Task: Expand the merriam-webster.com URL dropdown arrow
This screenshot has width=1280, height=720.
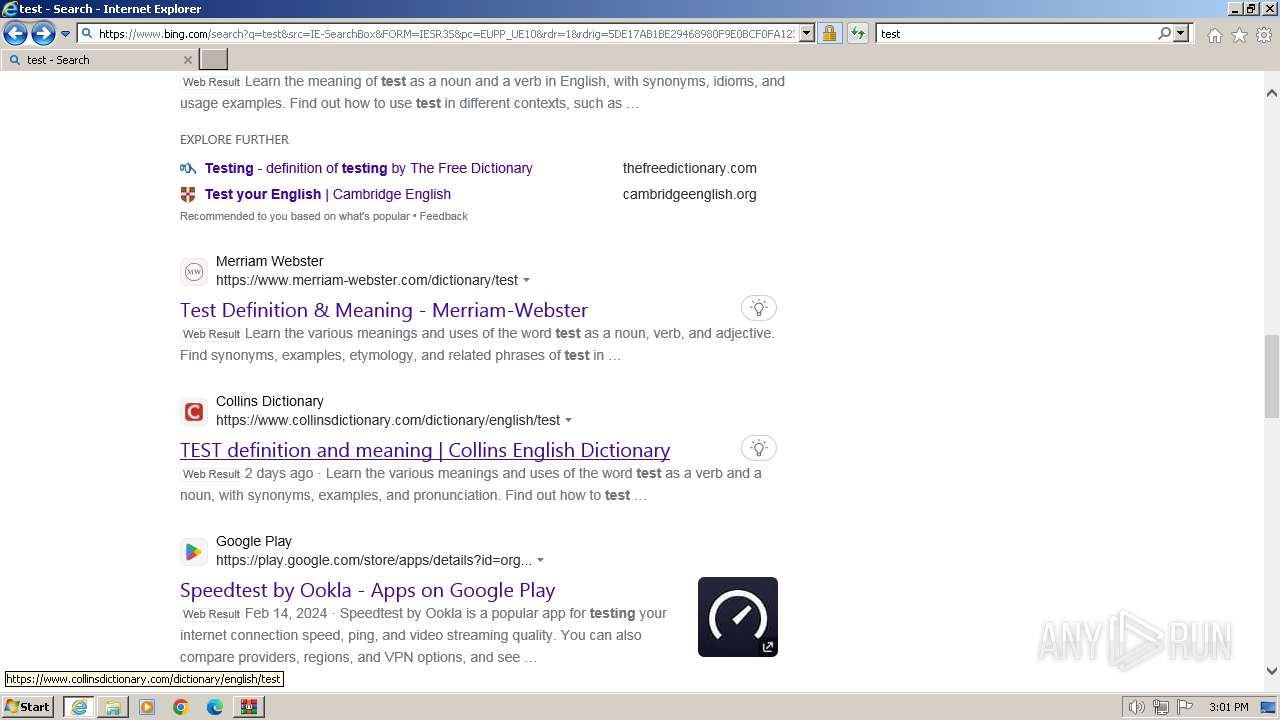Action: (x=527, y=281)
